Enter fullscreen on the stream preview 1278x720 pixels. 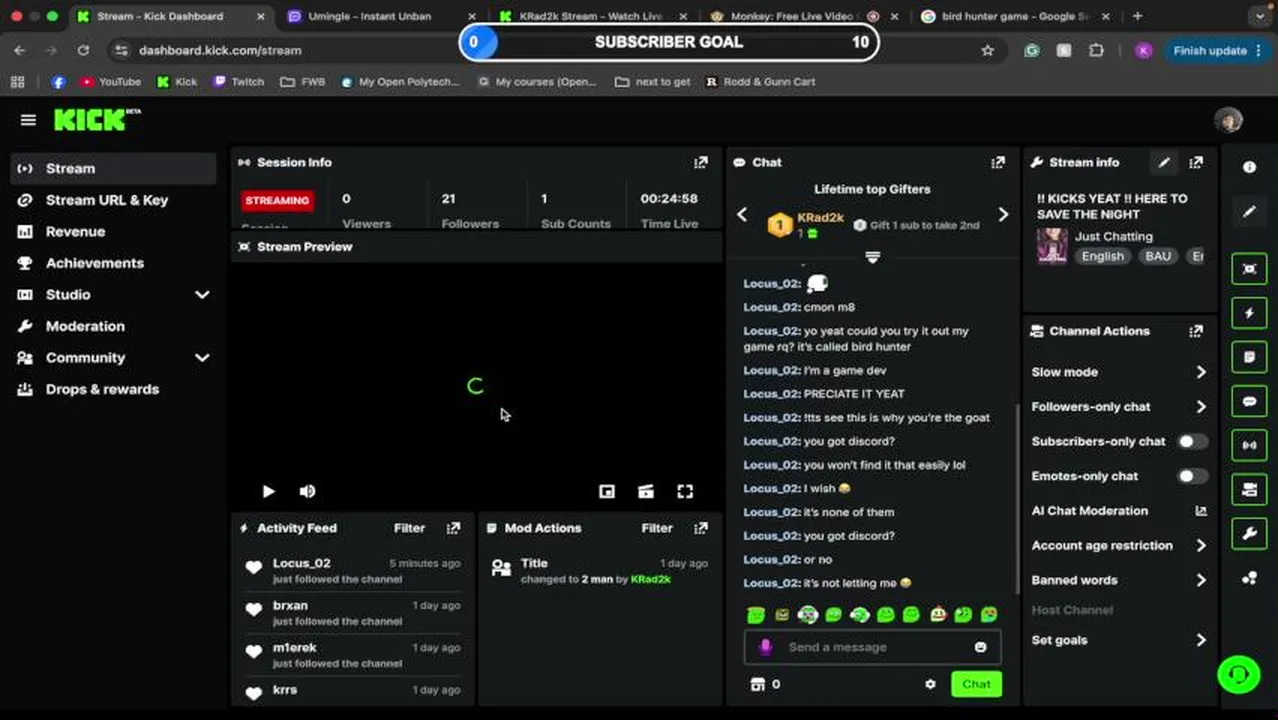point(685,491)
